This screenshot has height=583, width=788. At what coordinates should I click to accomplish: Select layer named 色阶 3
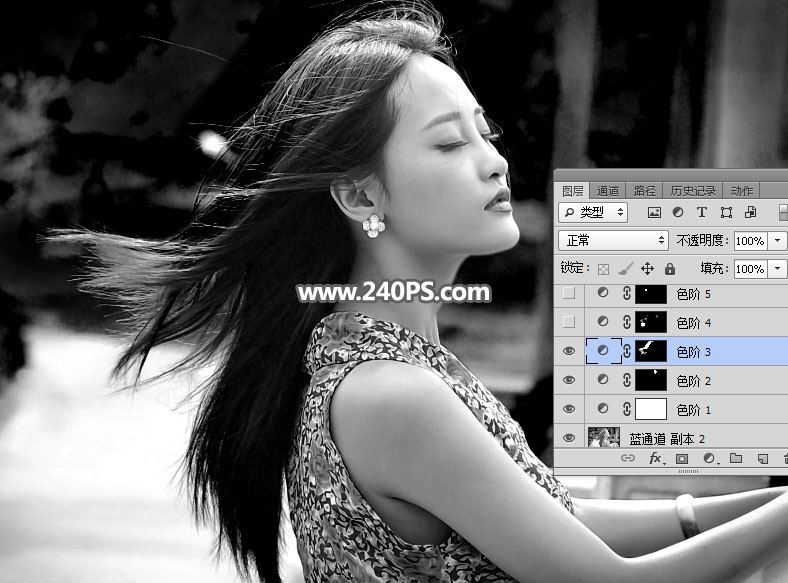pos(693,352)
